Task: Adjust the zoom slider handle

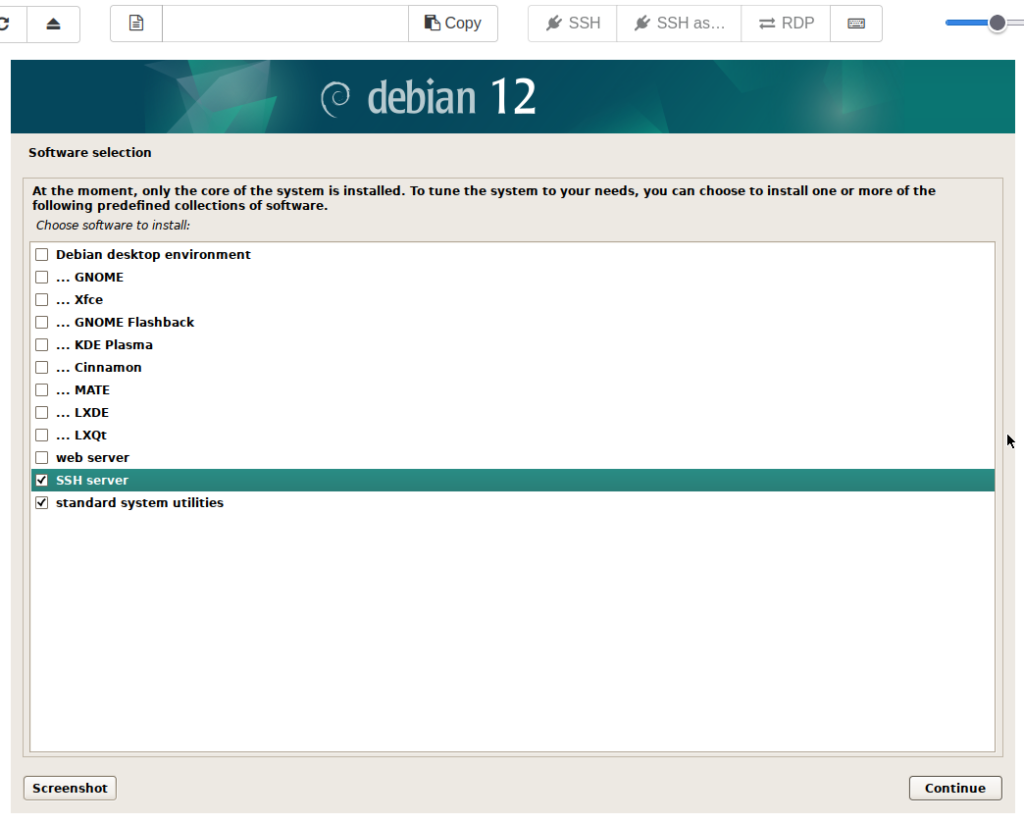Action: [x=997, y=23]
